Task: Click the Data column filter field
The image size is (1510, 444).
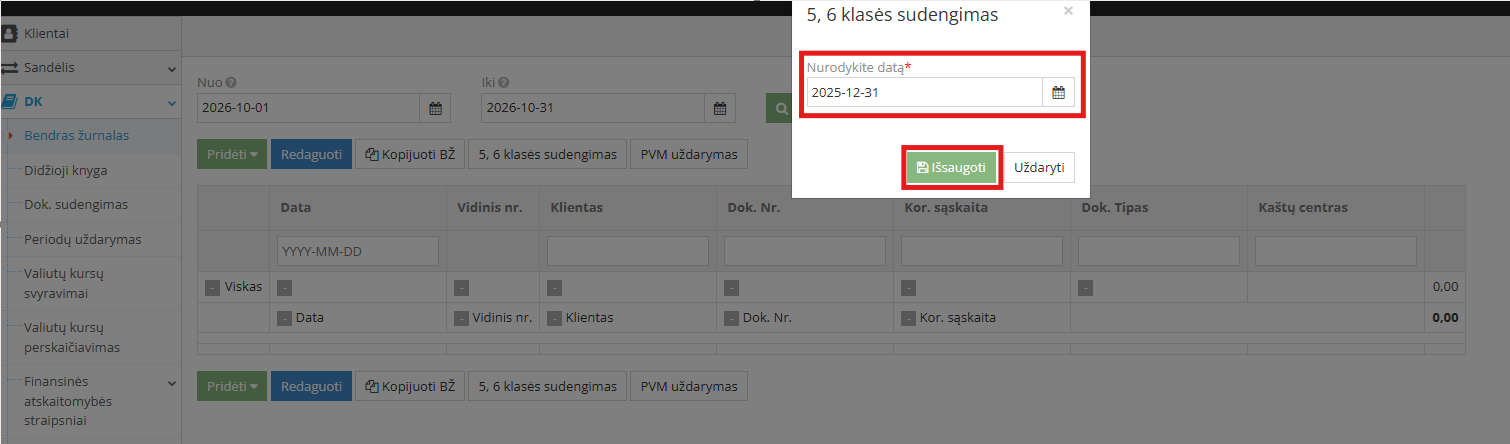Action: coord(358,251)
